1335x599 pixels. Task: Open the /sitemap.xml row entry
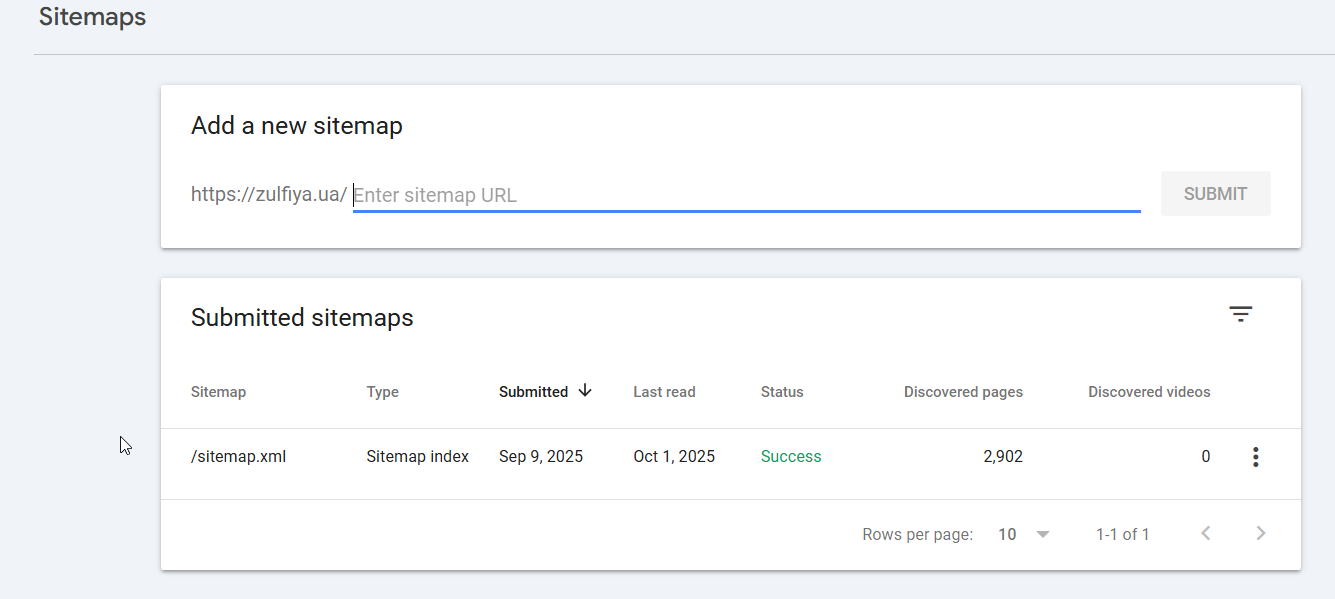pyautogui.click(x=238, y=457)
